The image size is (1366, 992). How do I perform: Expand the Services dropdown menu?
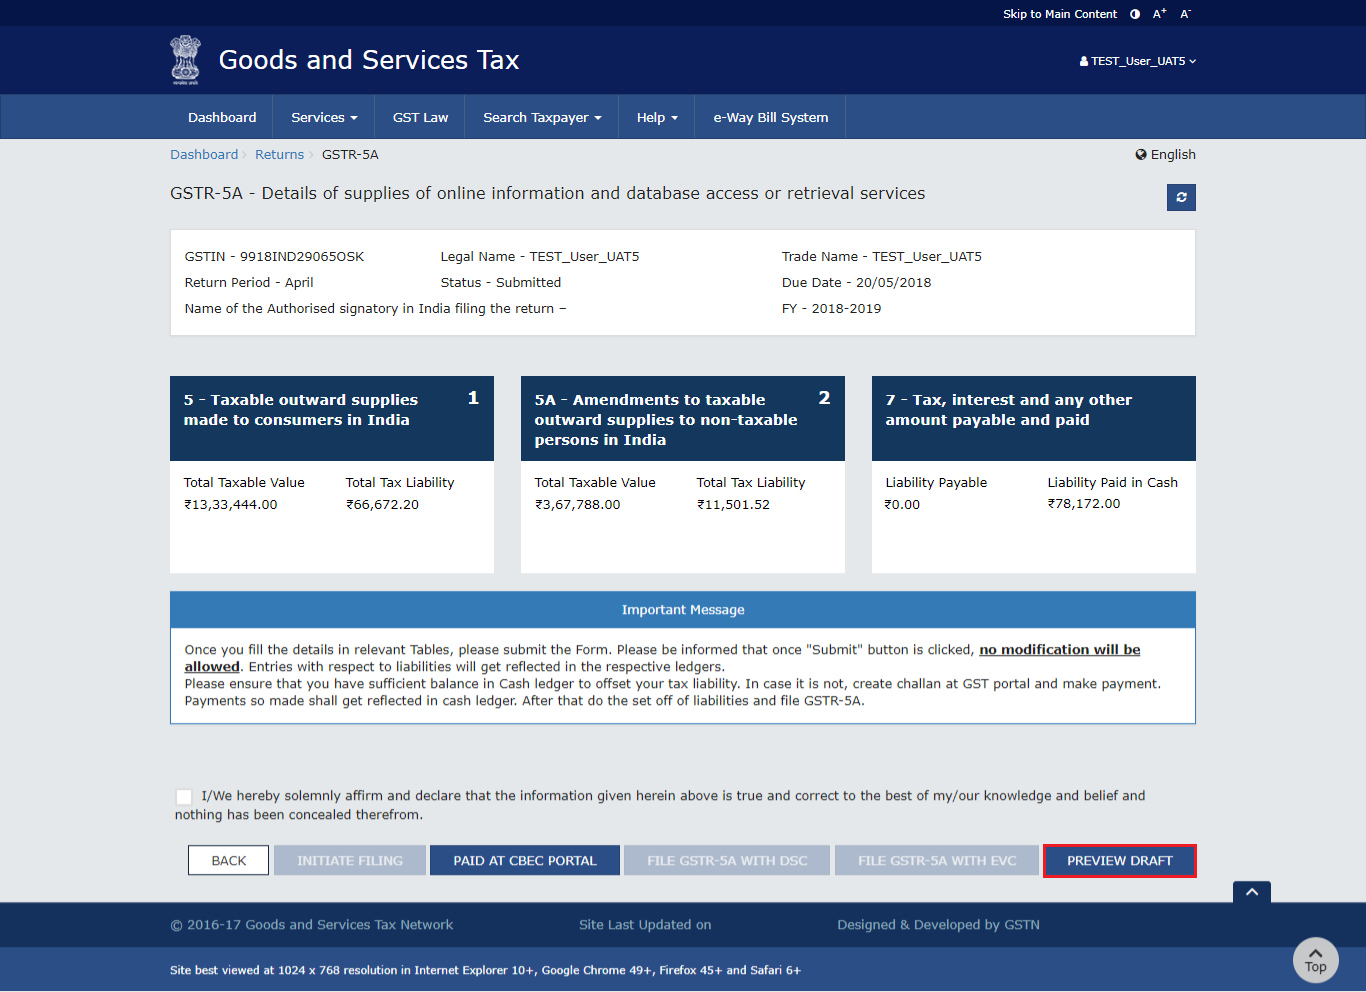click(x=324, y=117)
